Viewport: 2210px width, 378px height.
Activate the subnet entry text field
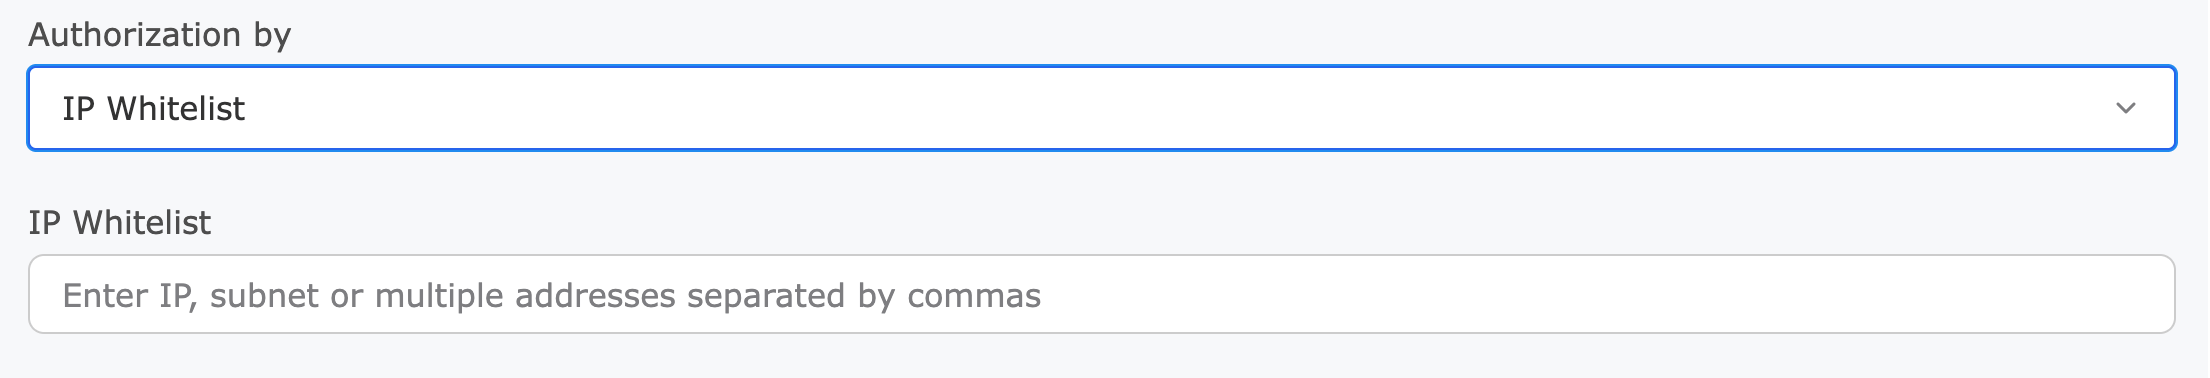click(x=1101, y=294)
